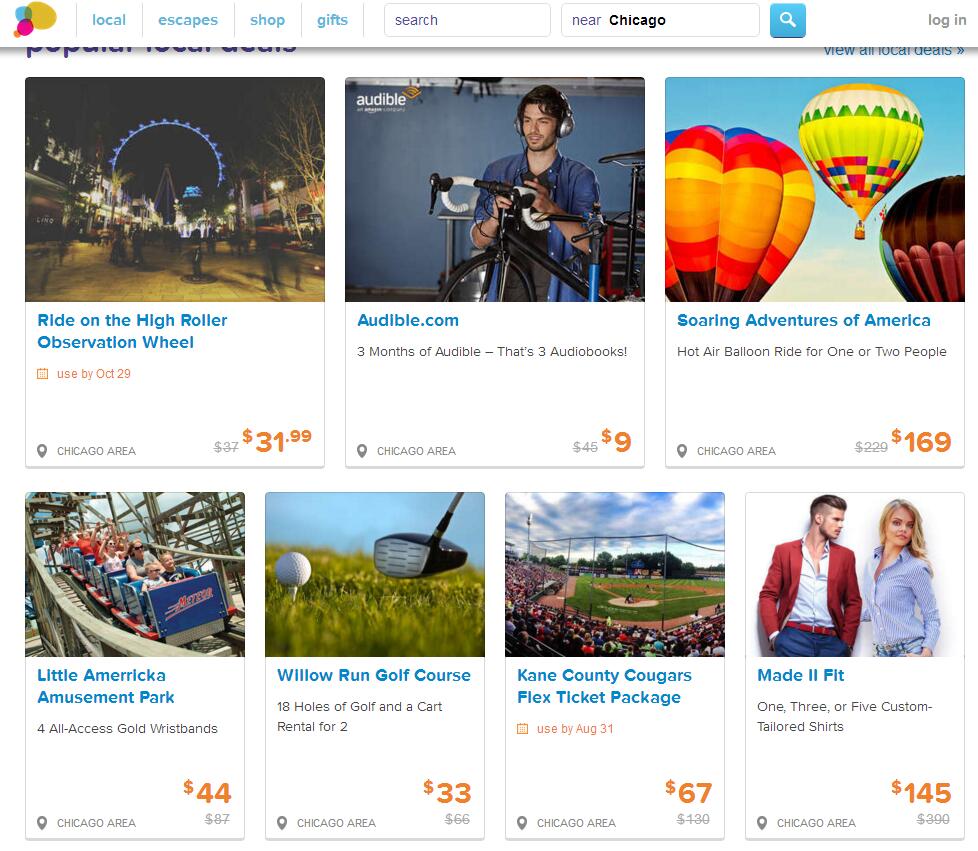The image size is (978, 851).
Task: Open 'Ride on the High Roller Observation Wheel' title
Action: pyautogui.click(x=132, y=331)
